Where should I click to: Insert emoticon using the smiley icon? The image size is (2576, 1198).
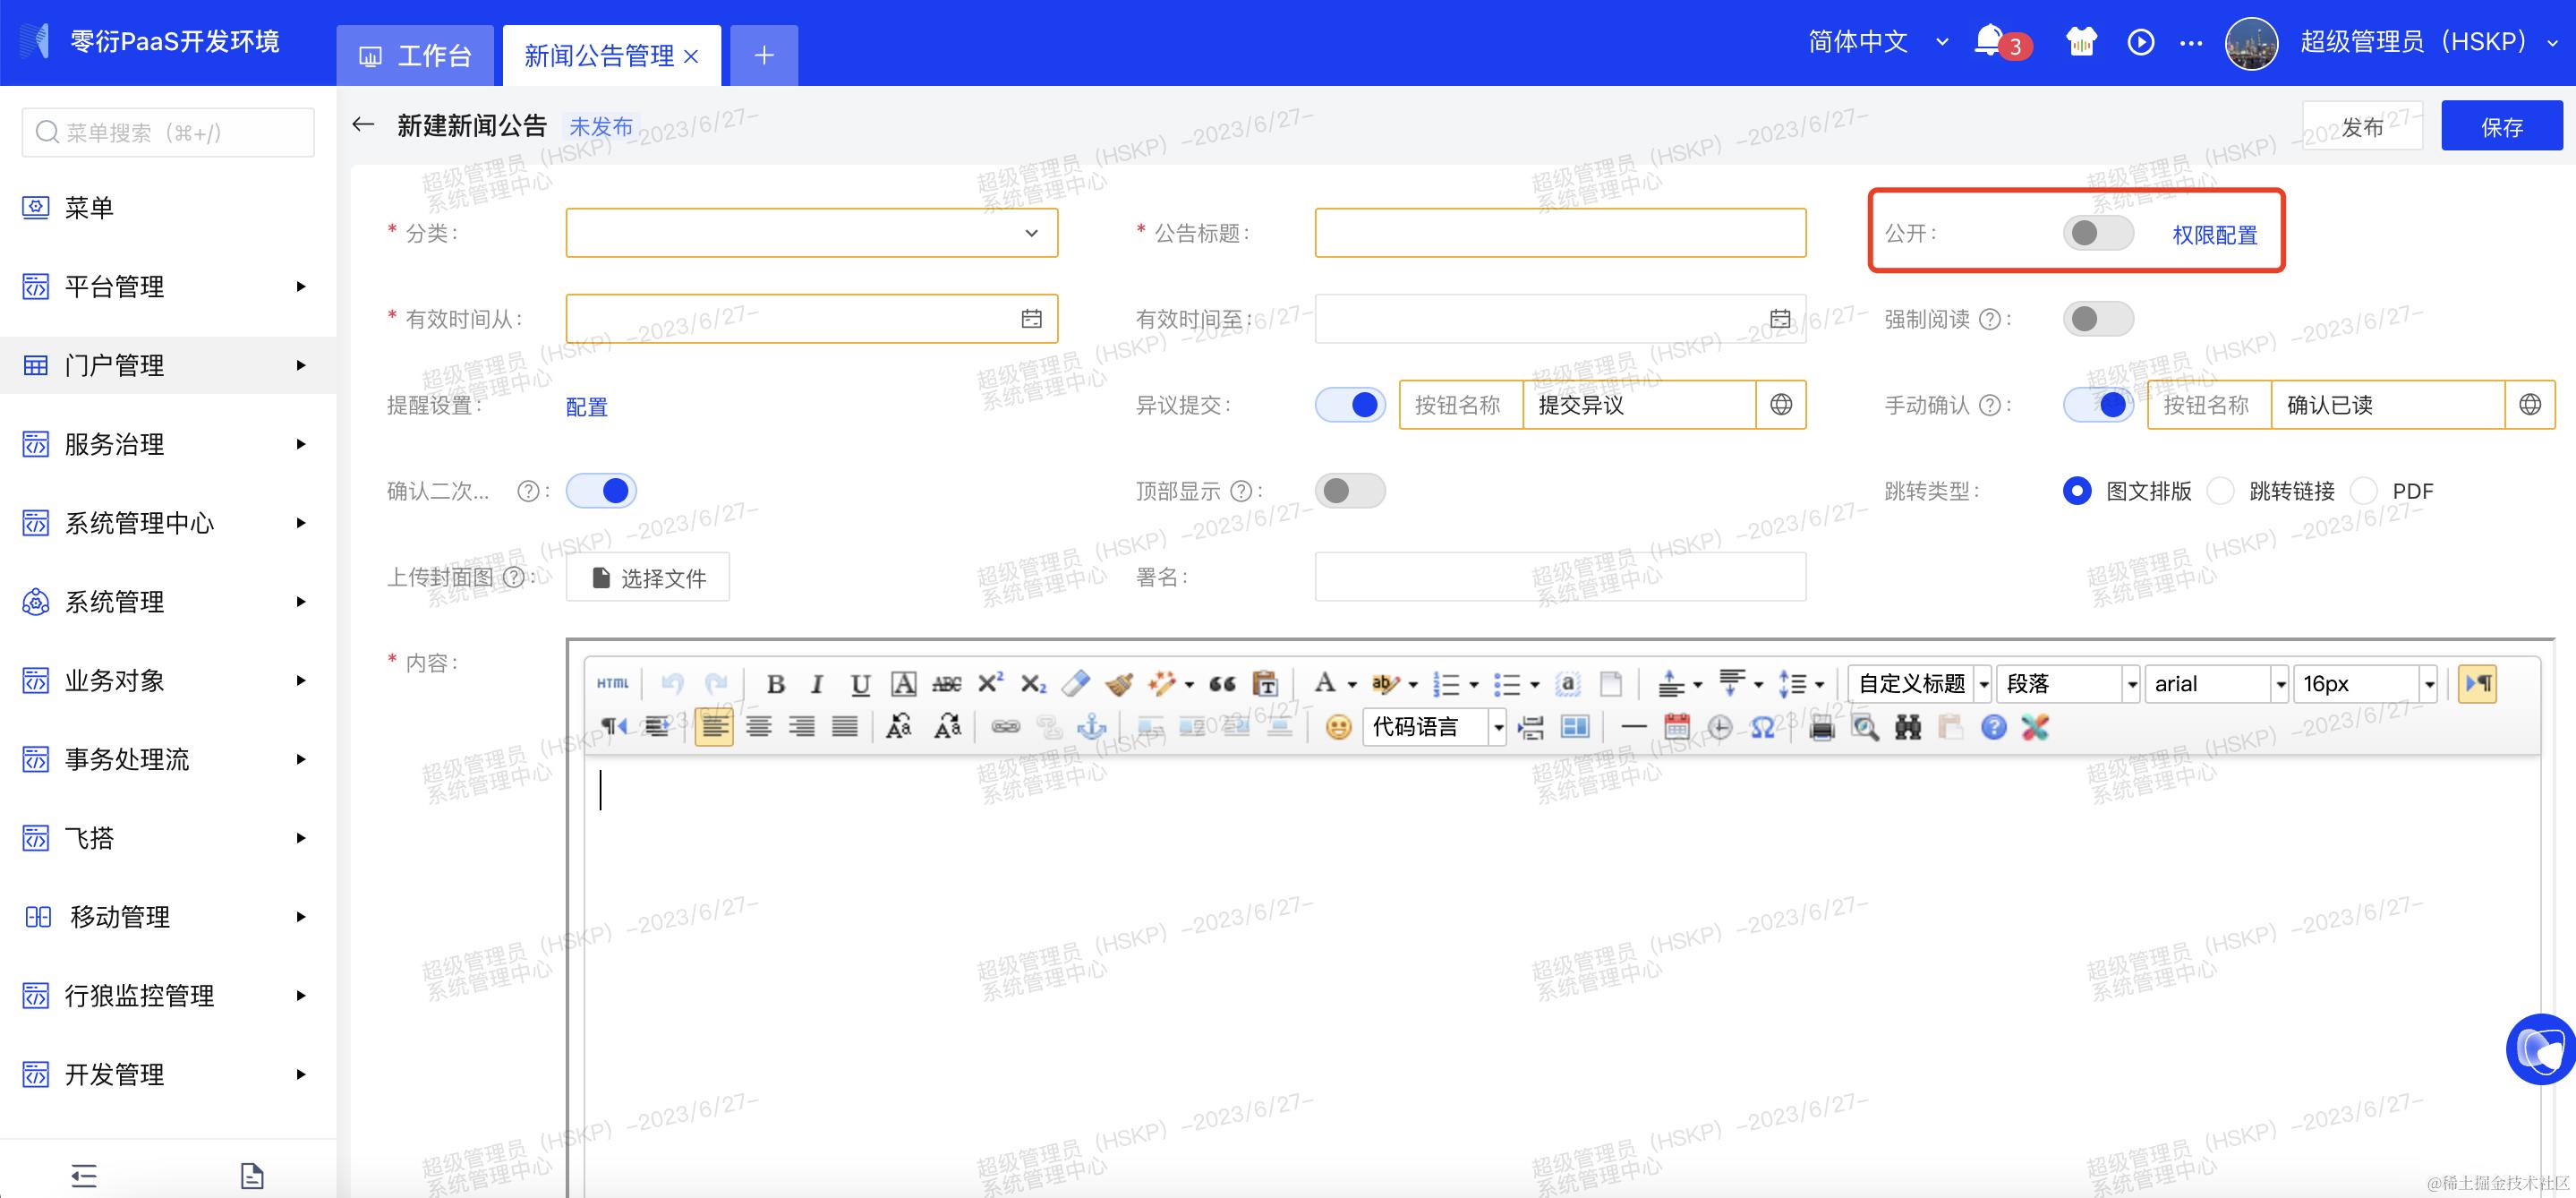click(x=1338, y=727)
